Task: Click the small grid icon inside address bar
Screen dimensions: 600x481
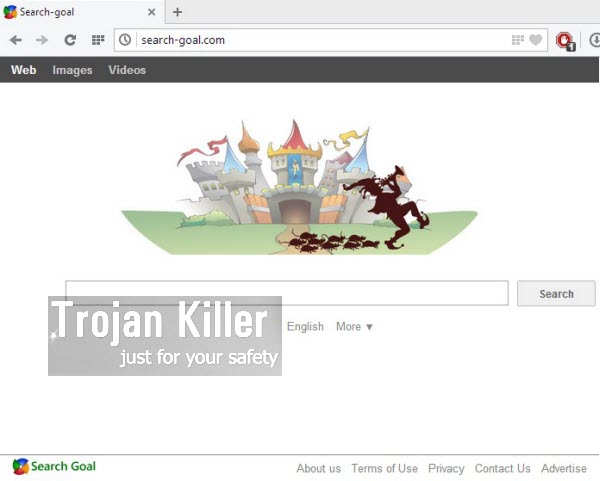Action: 518,40
